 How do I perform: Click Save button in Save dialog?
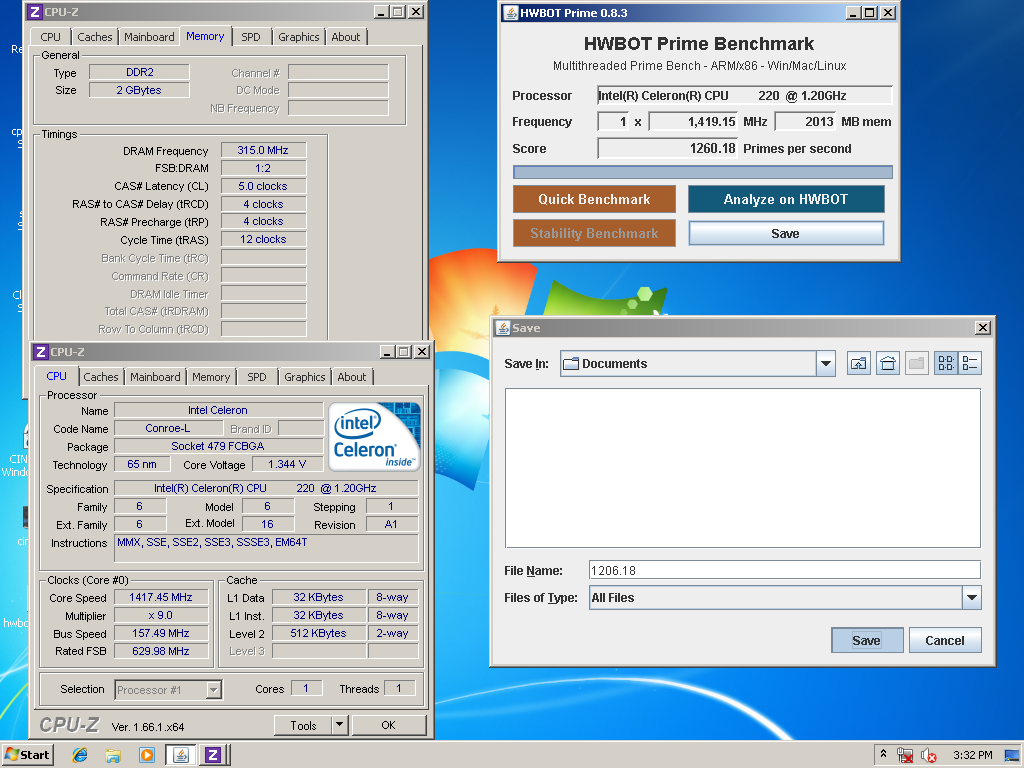(x=867, y=640)
